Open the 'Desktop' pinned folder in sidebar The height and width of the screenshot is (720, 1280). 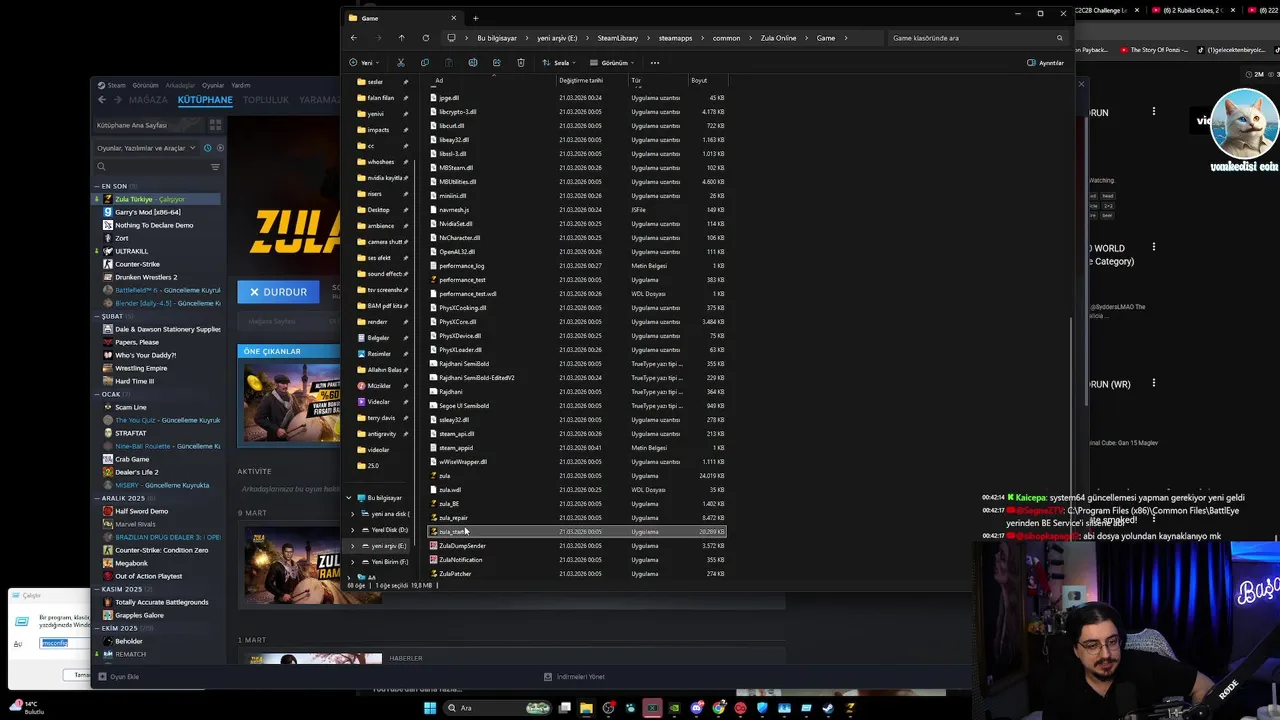(378, 210)
